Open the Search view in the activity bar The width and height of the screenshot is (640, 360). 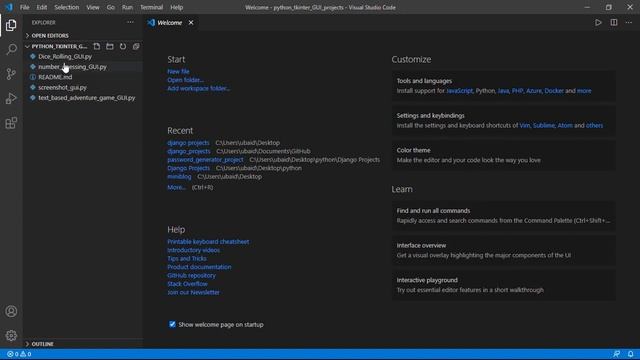tap(11, 49)
